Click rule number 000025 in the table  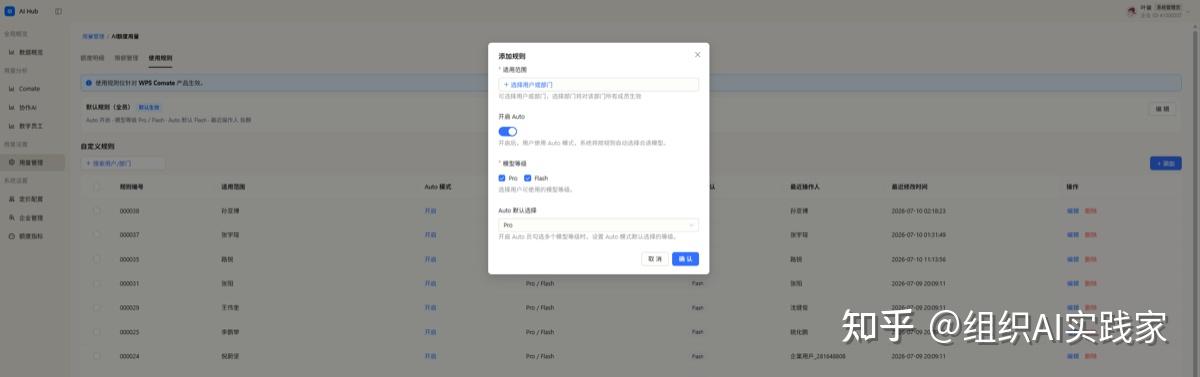129,331
